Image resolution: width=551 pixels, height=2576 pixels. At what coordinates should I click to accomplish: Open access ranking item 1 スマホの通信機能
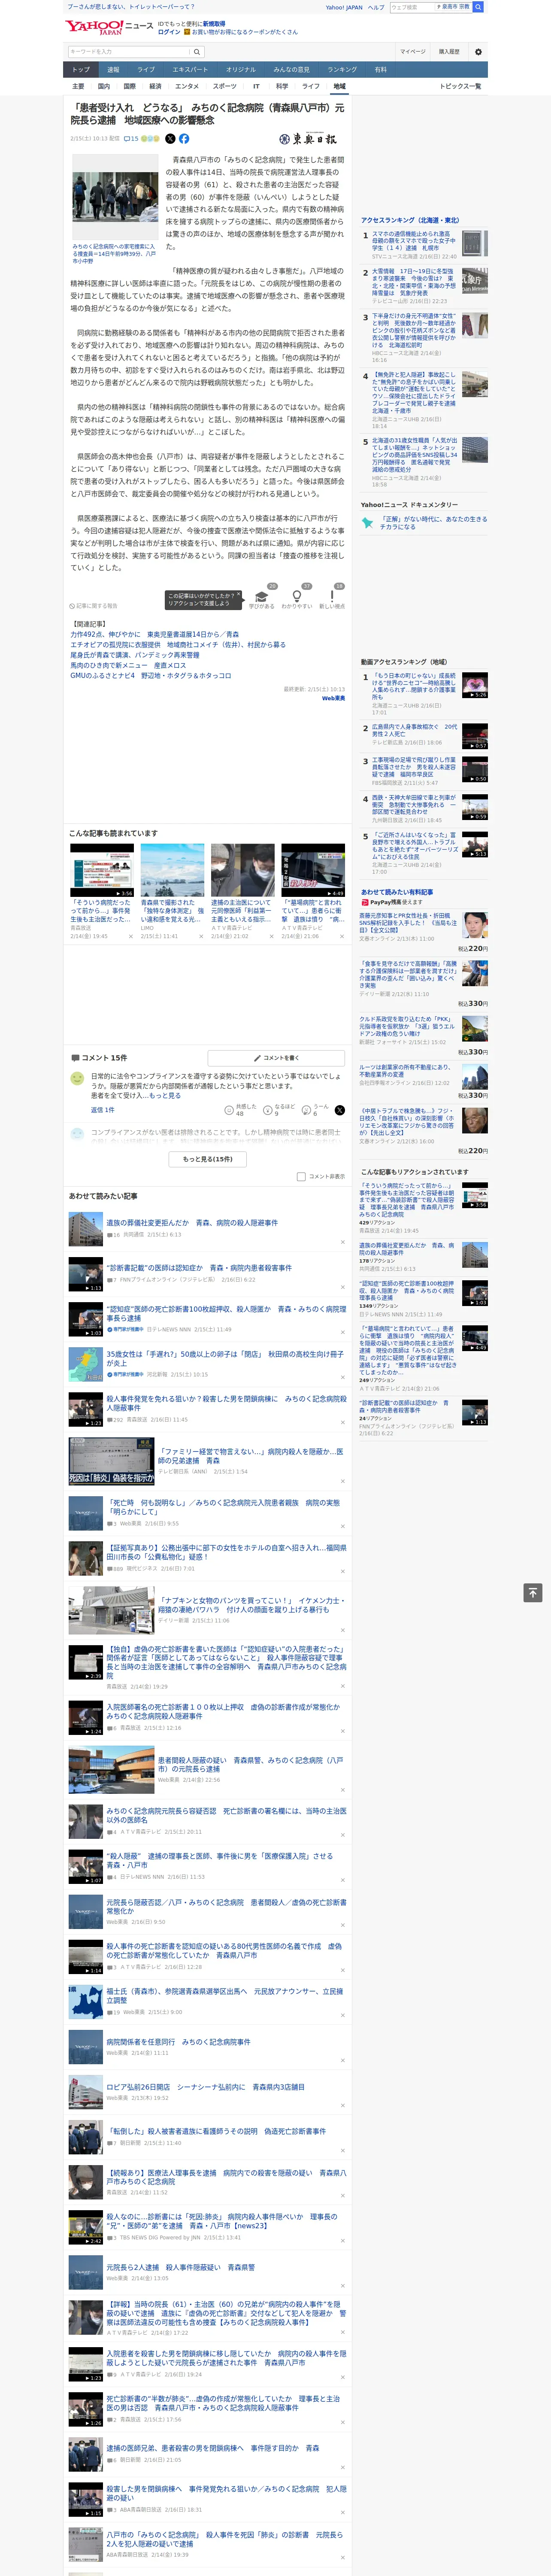click(x=414, y=241)
